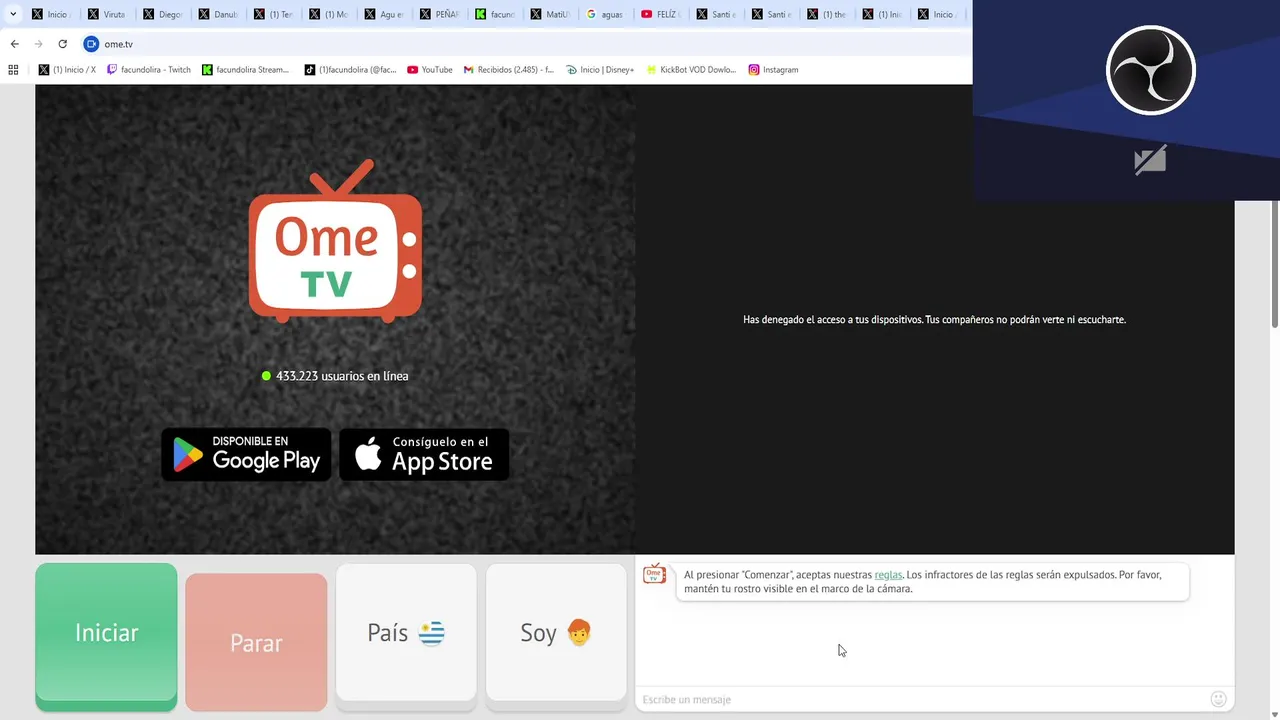
Task: Switch to the Google aguas tab
Action: 605,14
